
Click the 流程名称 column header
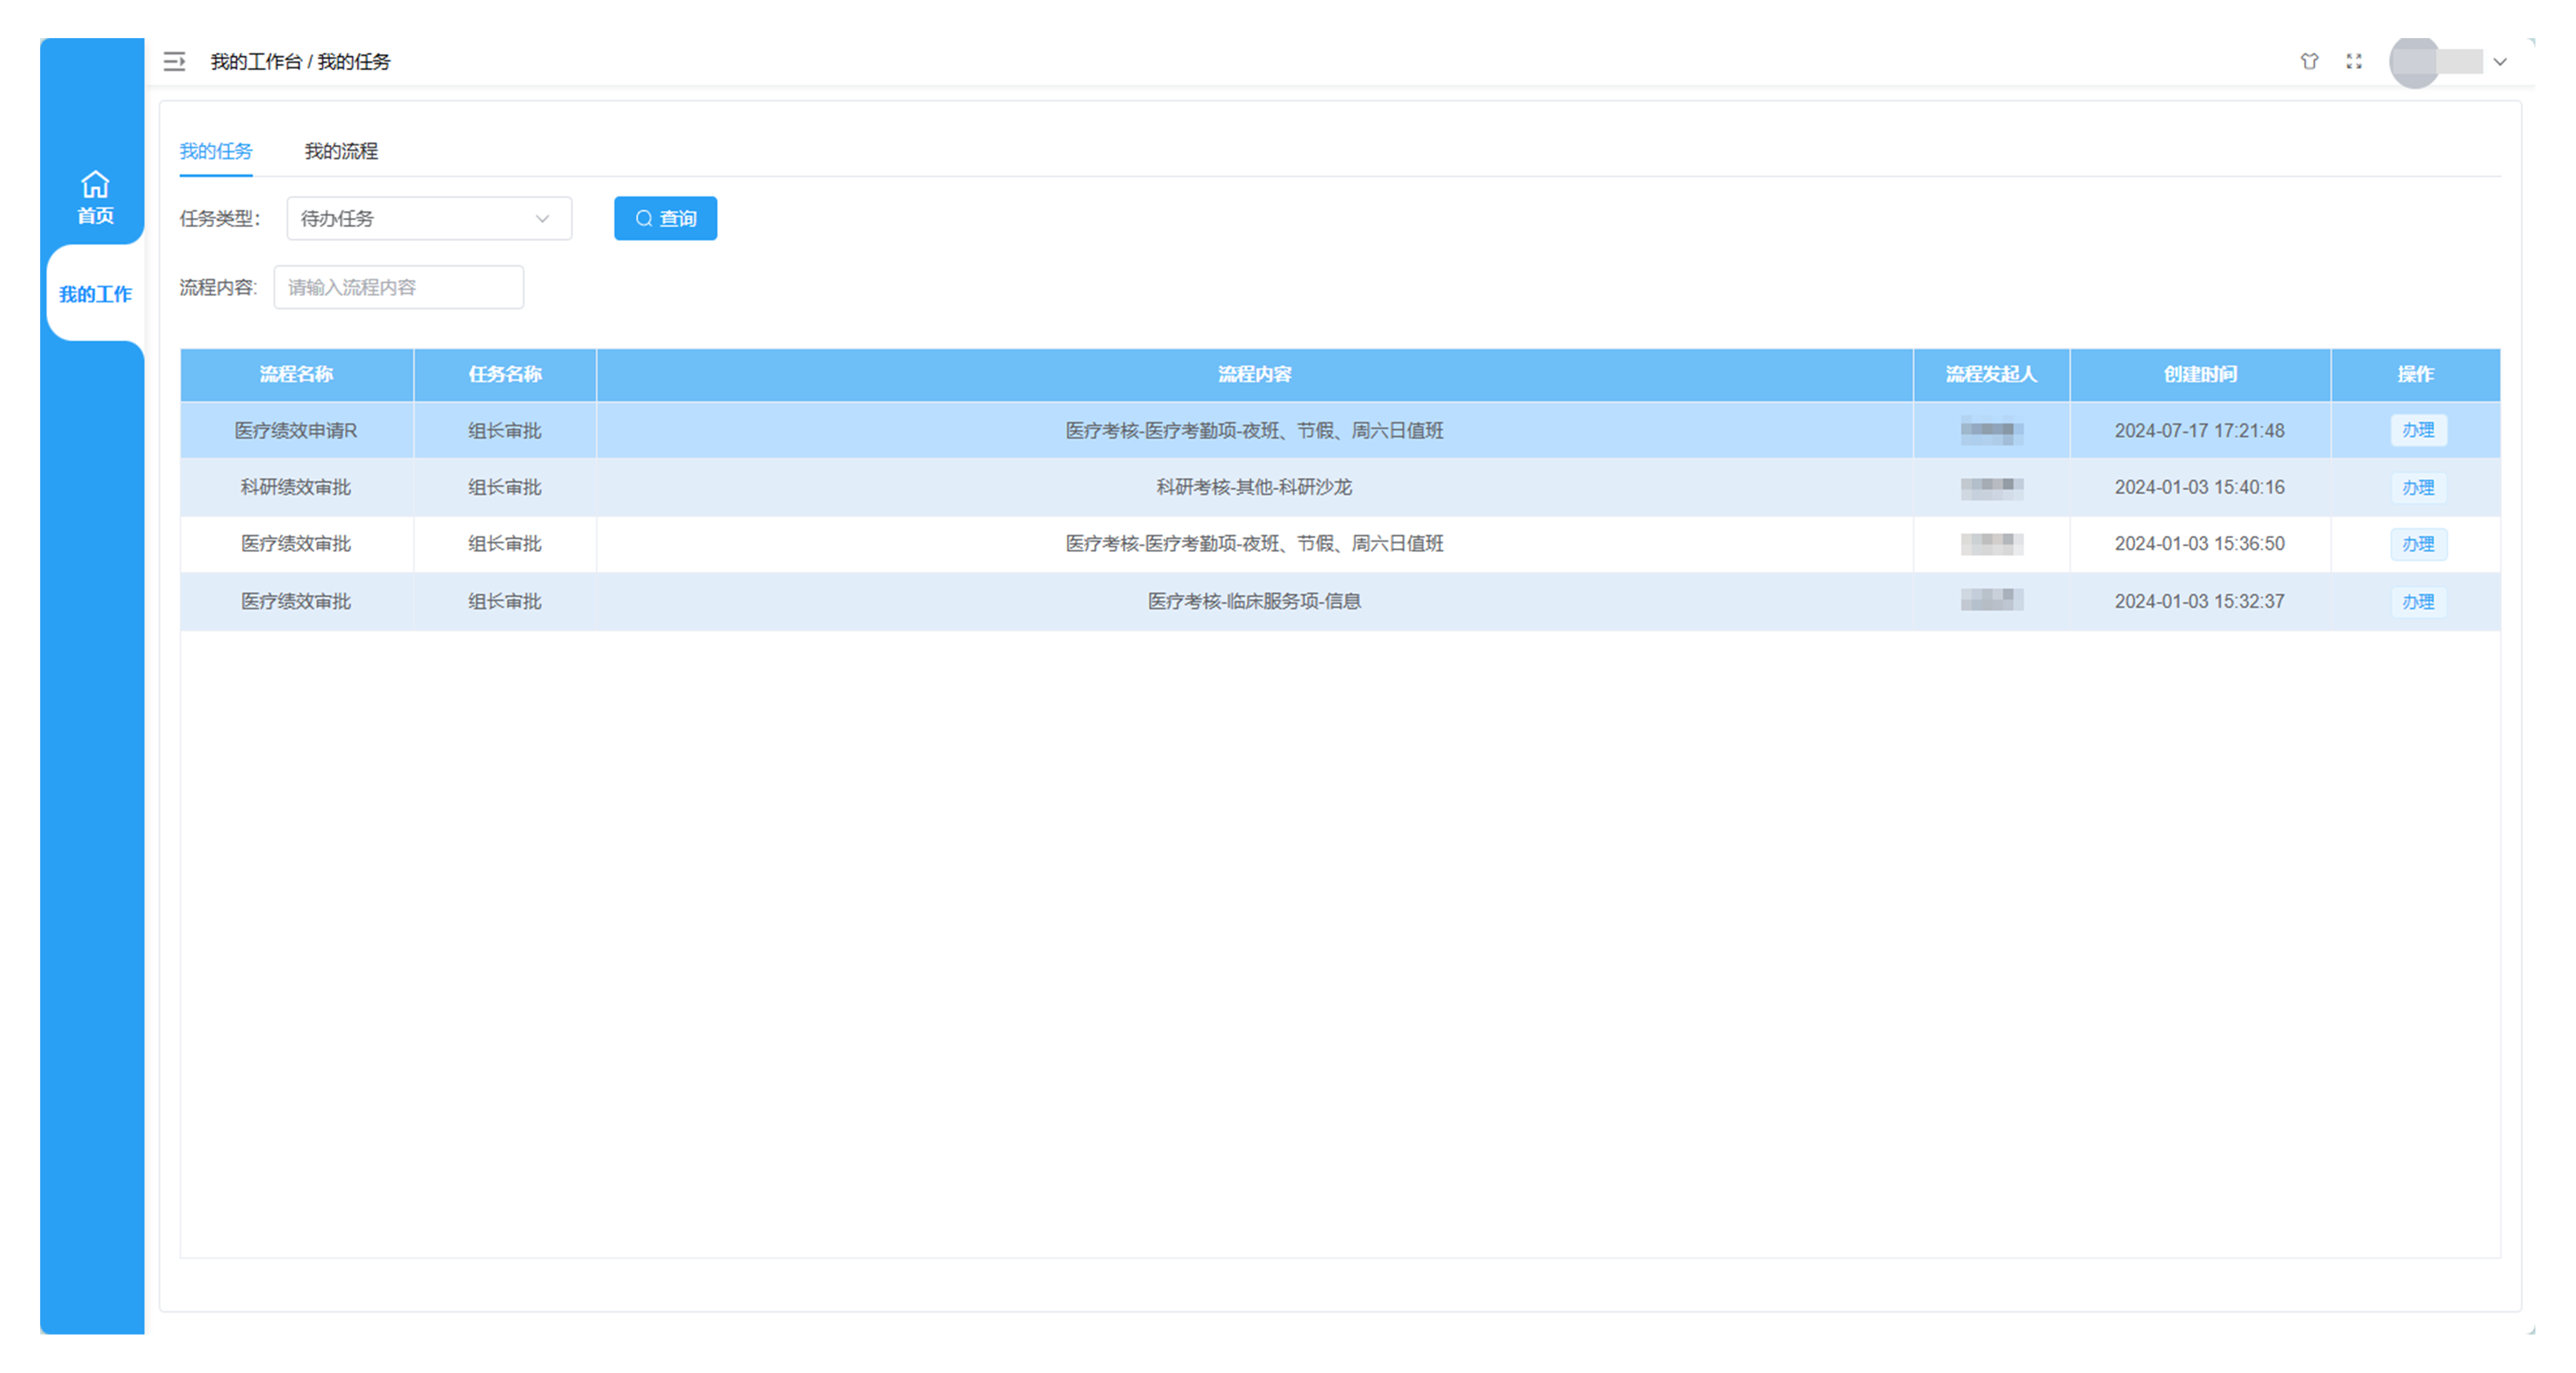coord(297,375)
